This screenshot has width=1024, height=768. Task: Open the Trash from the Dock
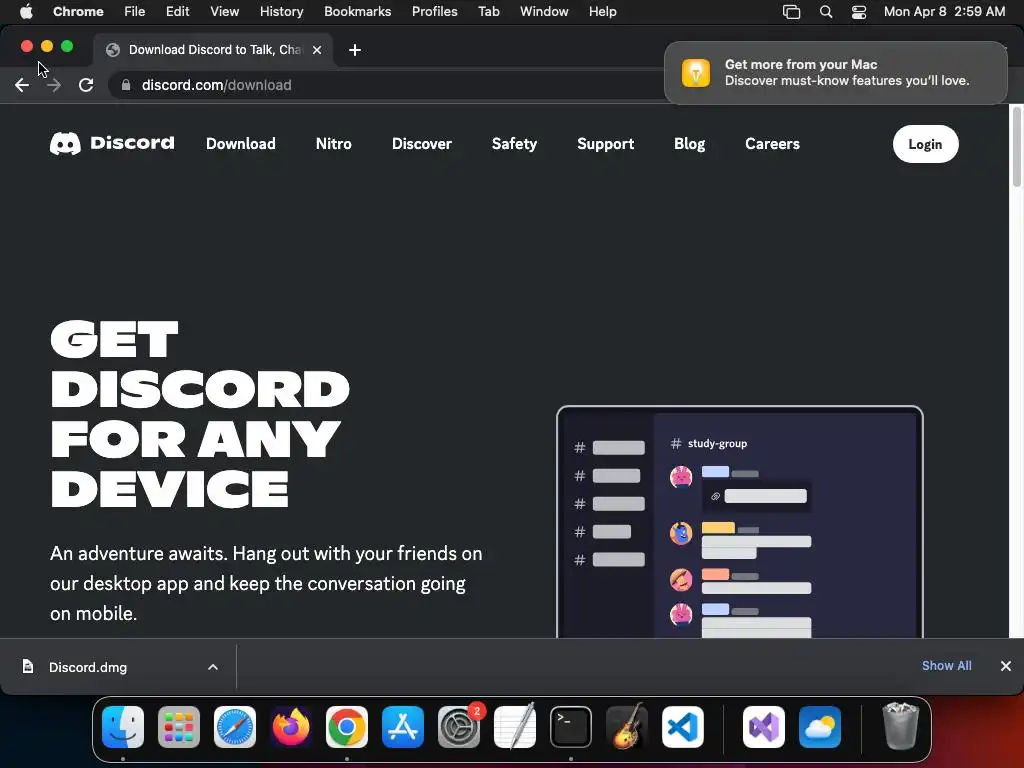pos(901,726)
